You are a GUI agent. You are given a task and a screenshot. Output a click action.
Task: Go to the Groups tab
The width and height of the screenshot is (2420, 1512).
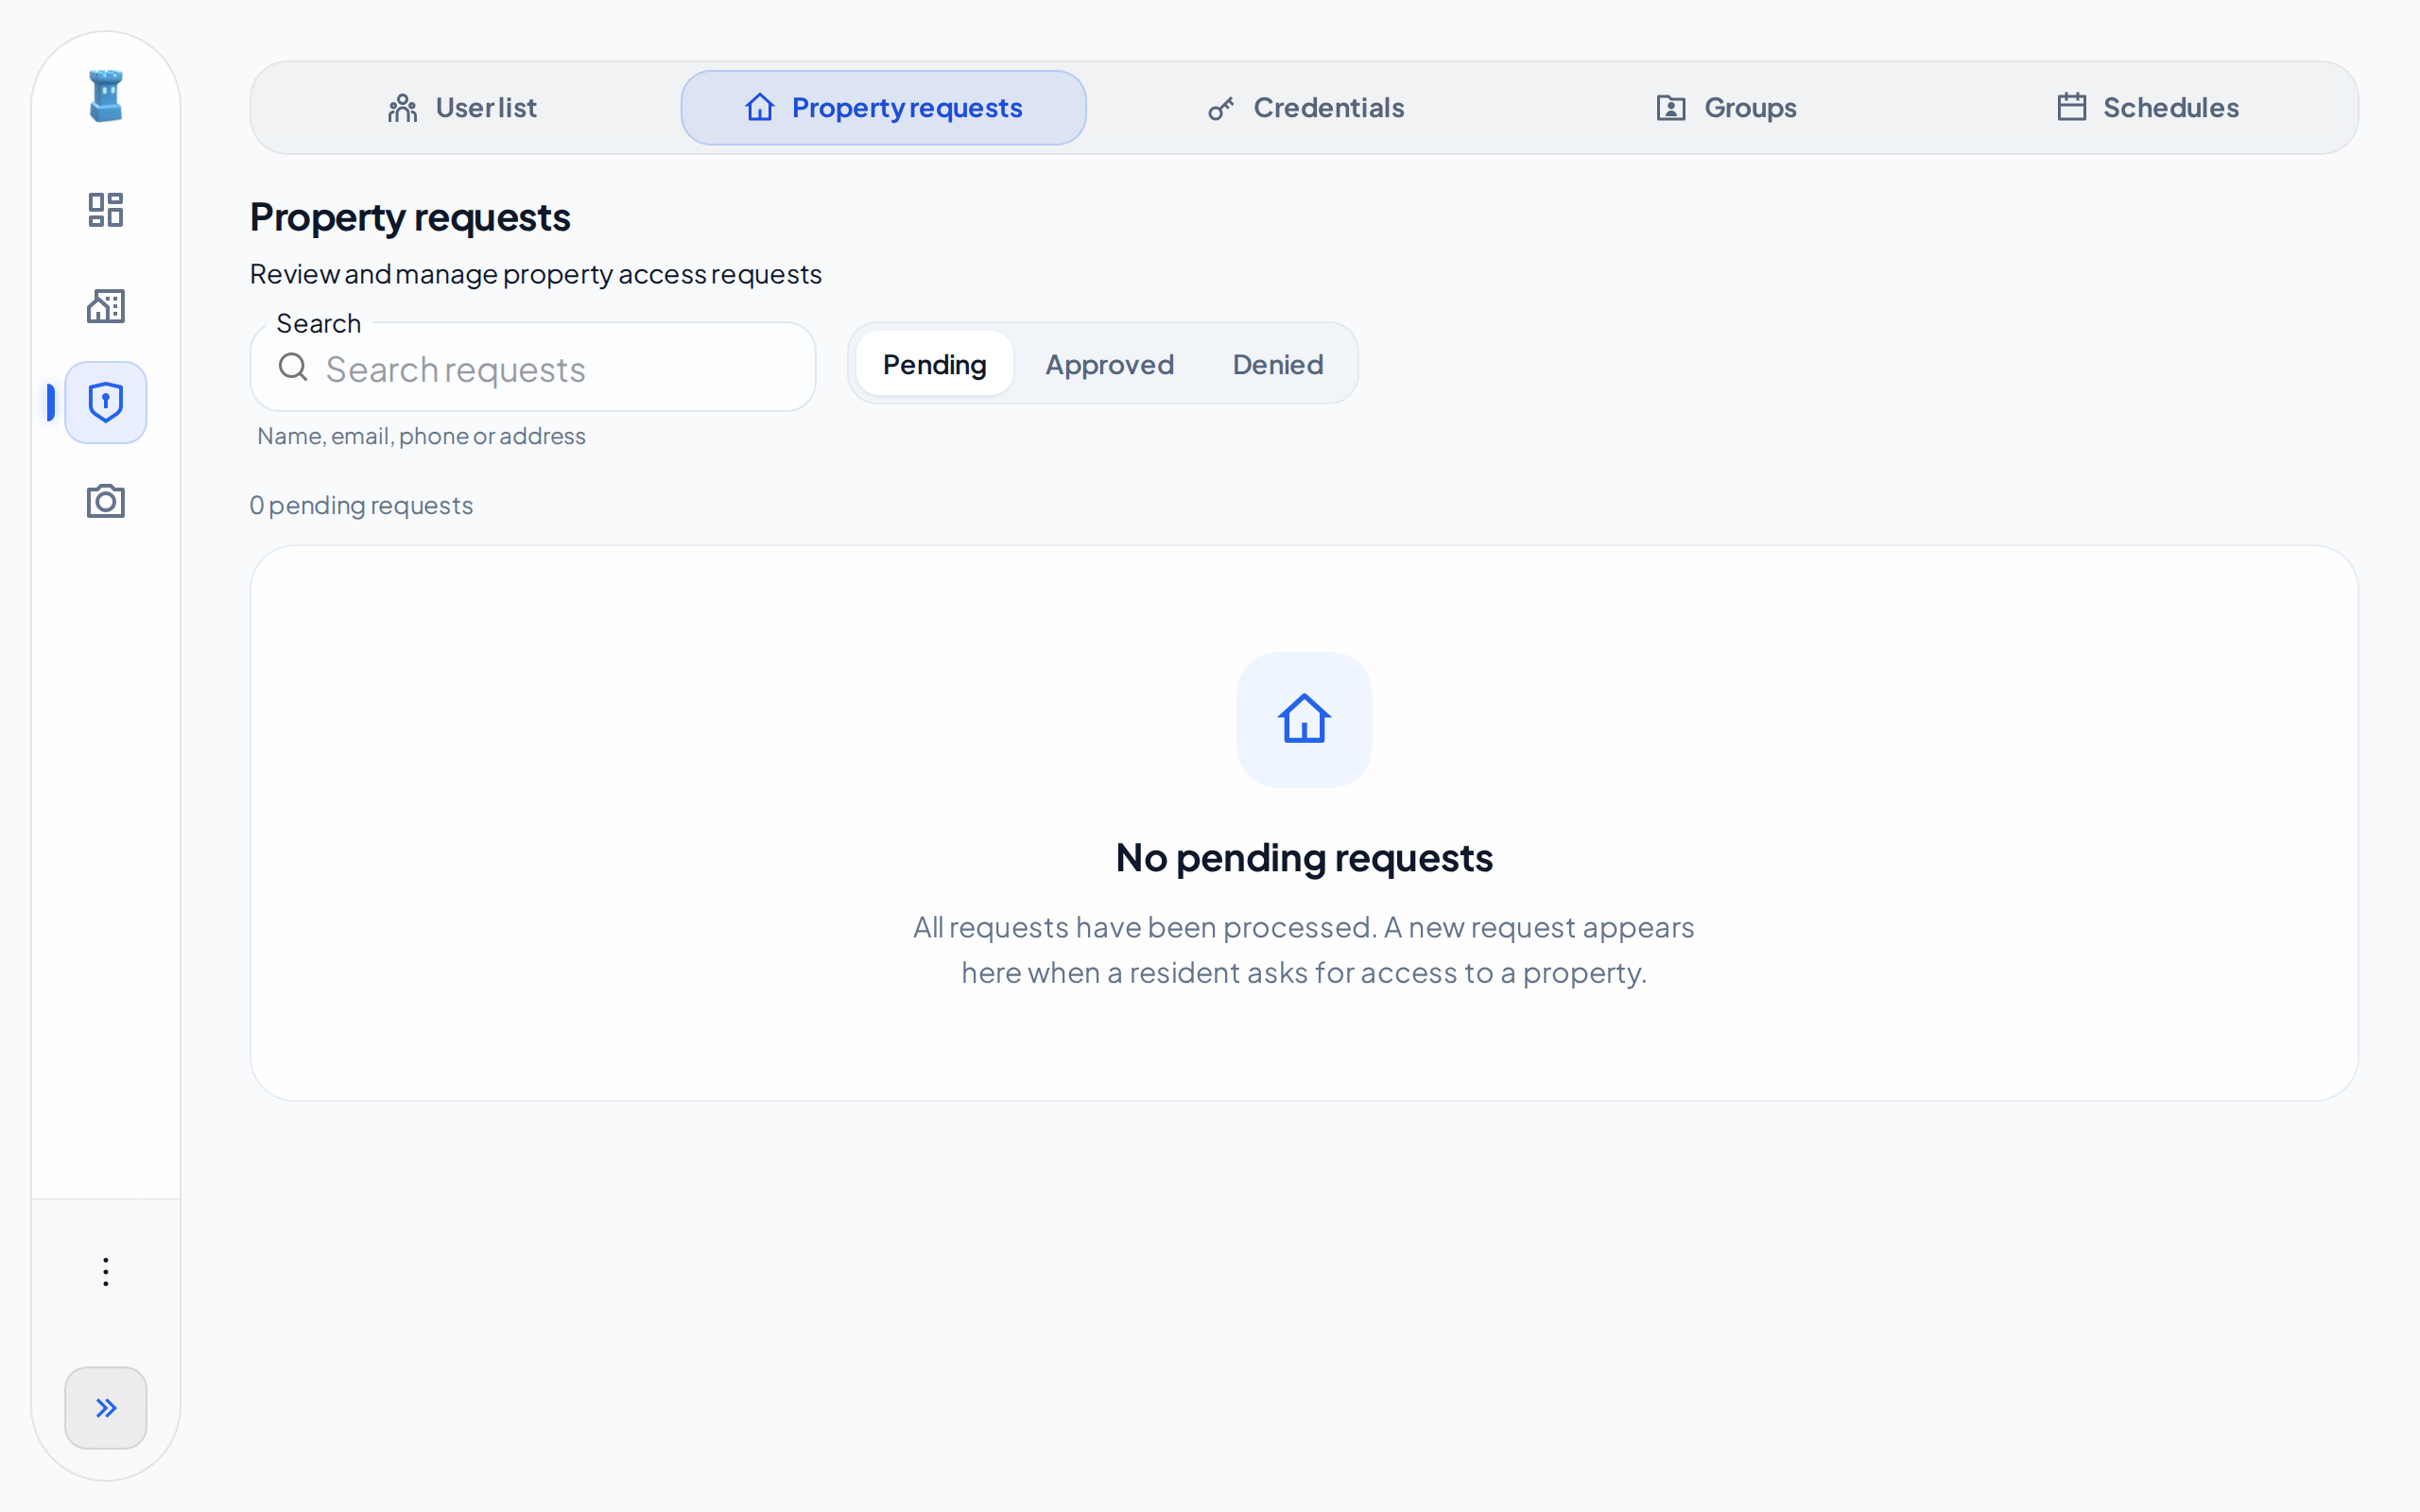point(1727,108)
